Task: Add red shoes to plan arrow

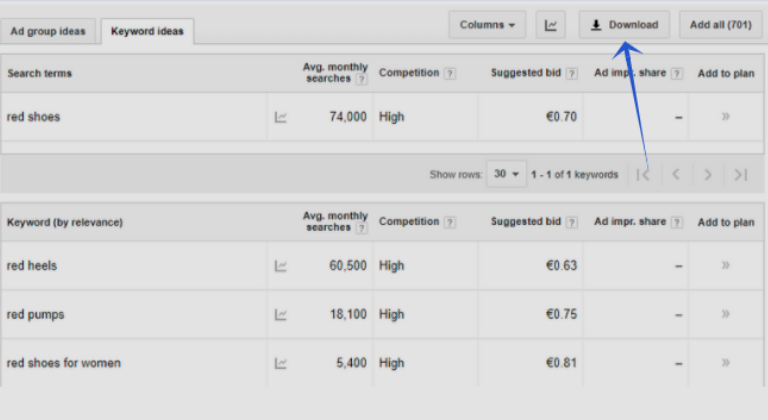Action: tap(725, 117)
